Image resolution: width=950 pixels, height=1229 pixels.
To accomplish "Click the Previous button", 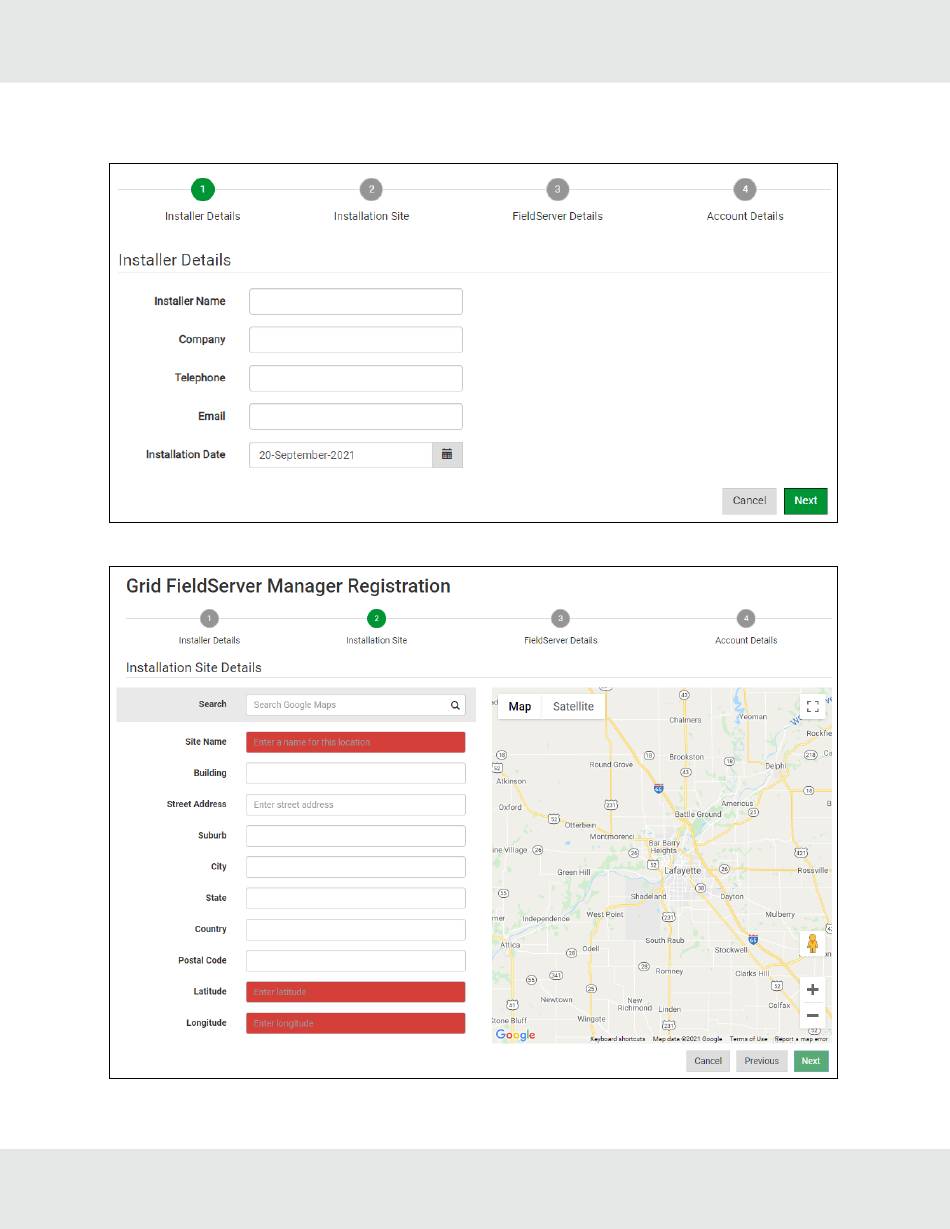I will click(x=762, y=1061).
